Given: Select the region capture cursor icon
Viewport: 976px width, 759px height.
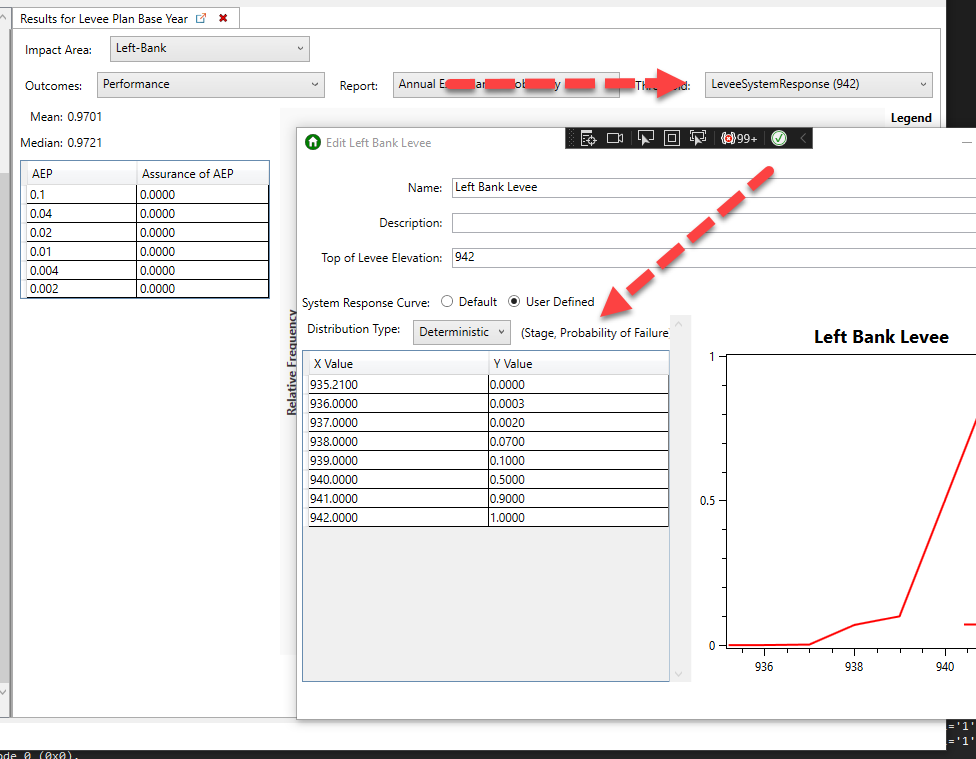Looking at the screenshot, I should pos(645,137).
